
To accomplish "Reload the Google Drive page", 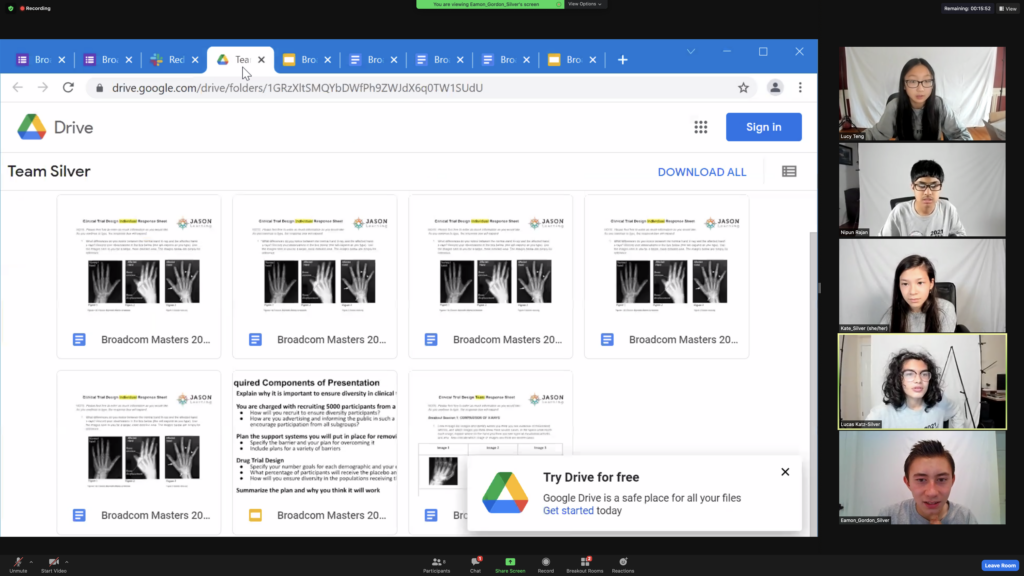I will 69,88.
